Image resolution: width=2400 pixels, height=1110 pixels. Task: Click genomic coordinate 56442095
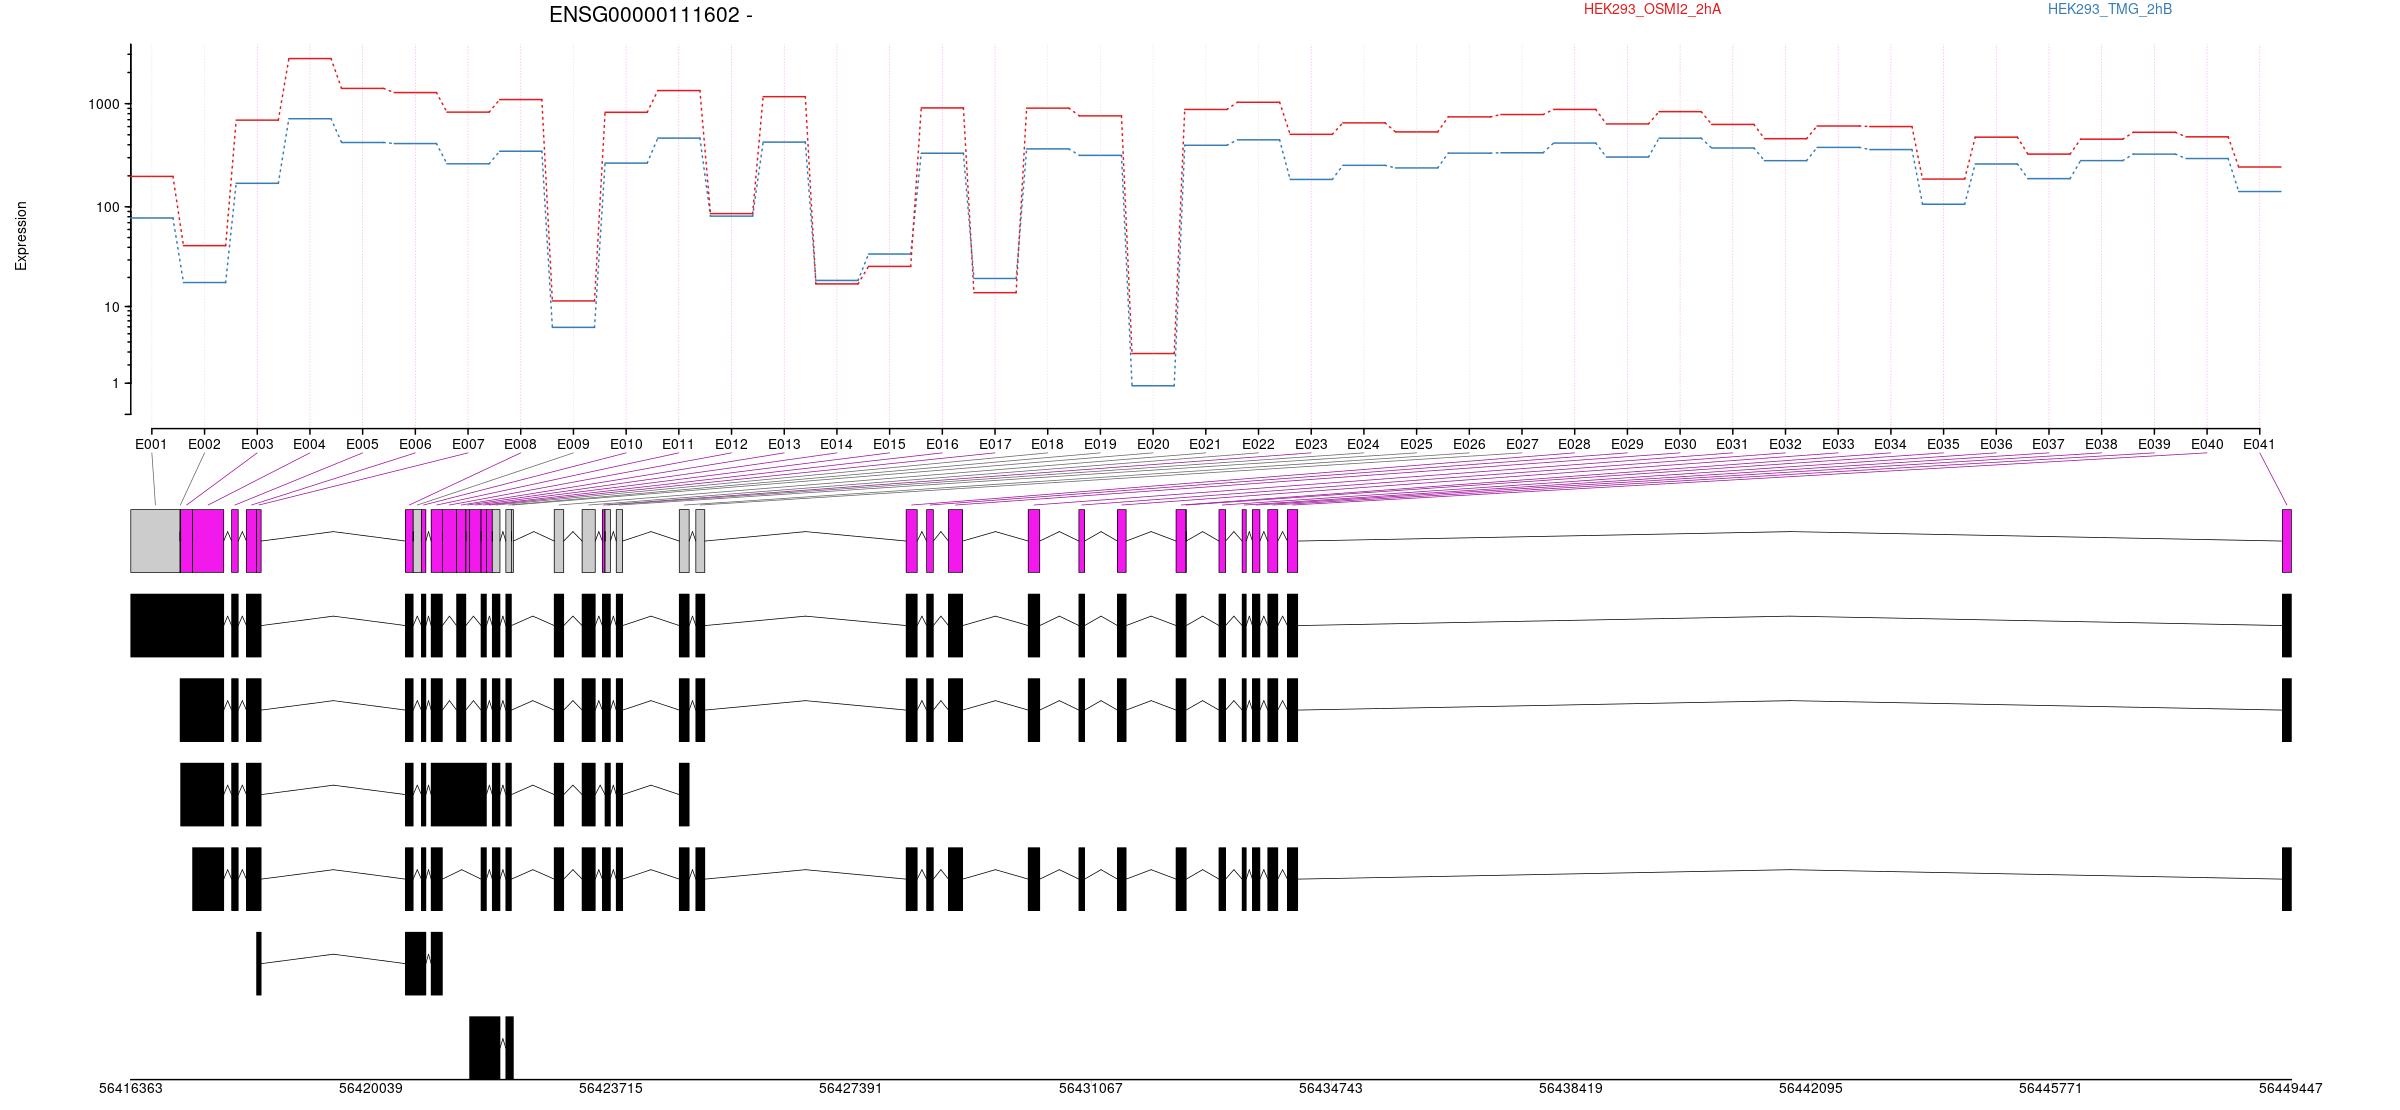(x=1811, y=1088)
